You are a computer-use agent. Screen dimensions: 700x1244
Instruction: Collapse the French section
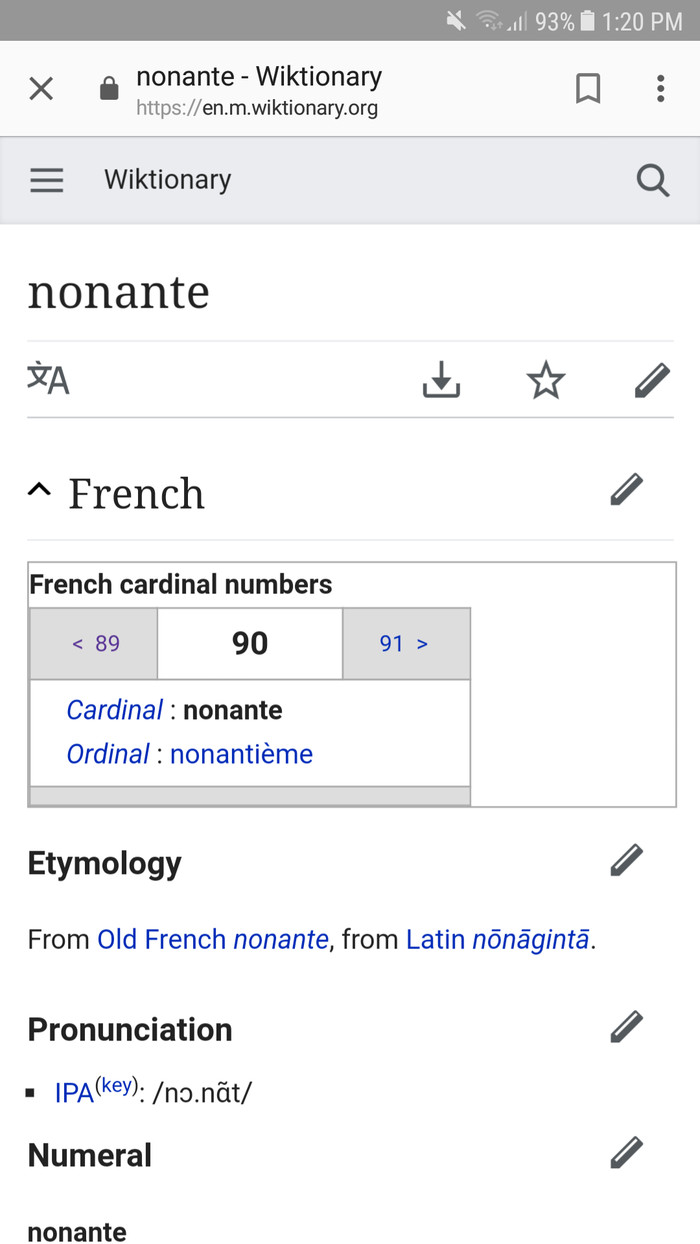coord(39,490)
